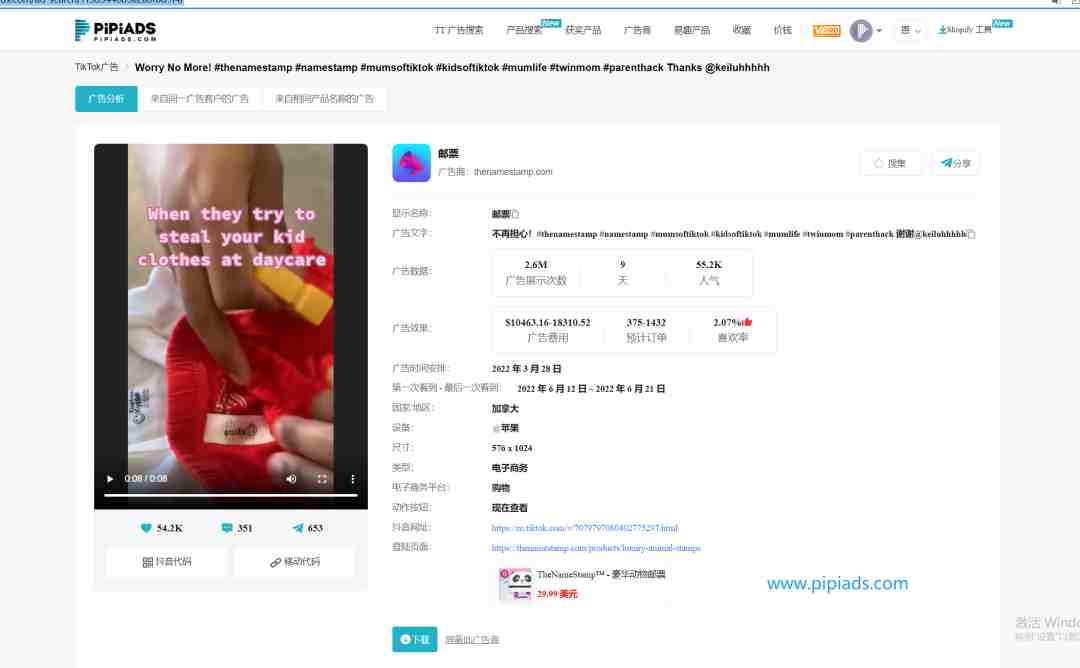
Task: Click the 55.2K popularity value
Action: 709,265
